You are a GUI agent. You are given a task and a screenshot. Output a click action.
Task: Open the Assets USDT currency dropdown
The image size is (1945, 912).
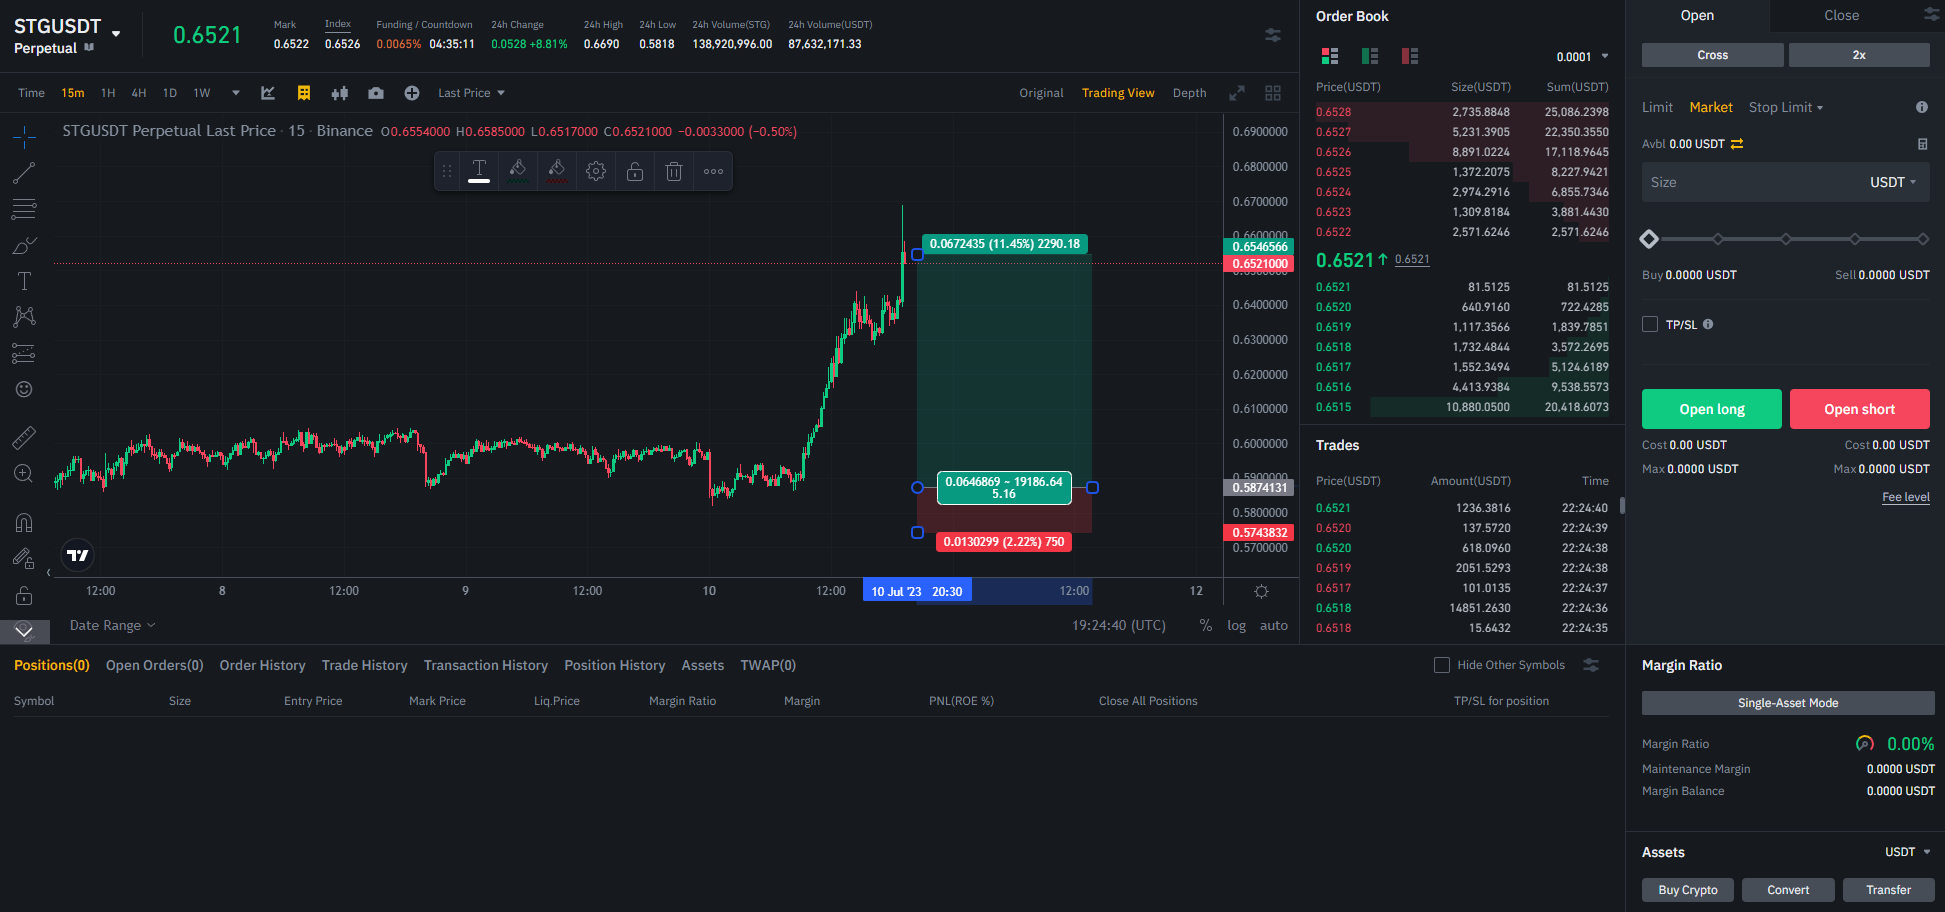[x=1908, y=852]
